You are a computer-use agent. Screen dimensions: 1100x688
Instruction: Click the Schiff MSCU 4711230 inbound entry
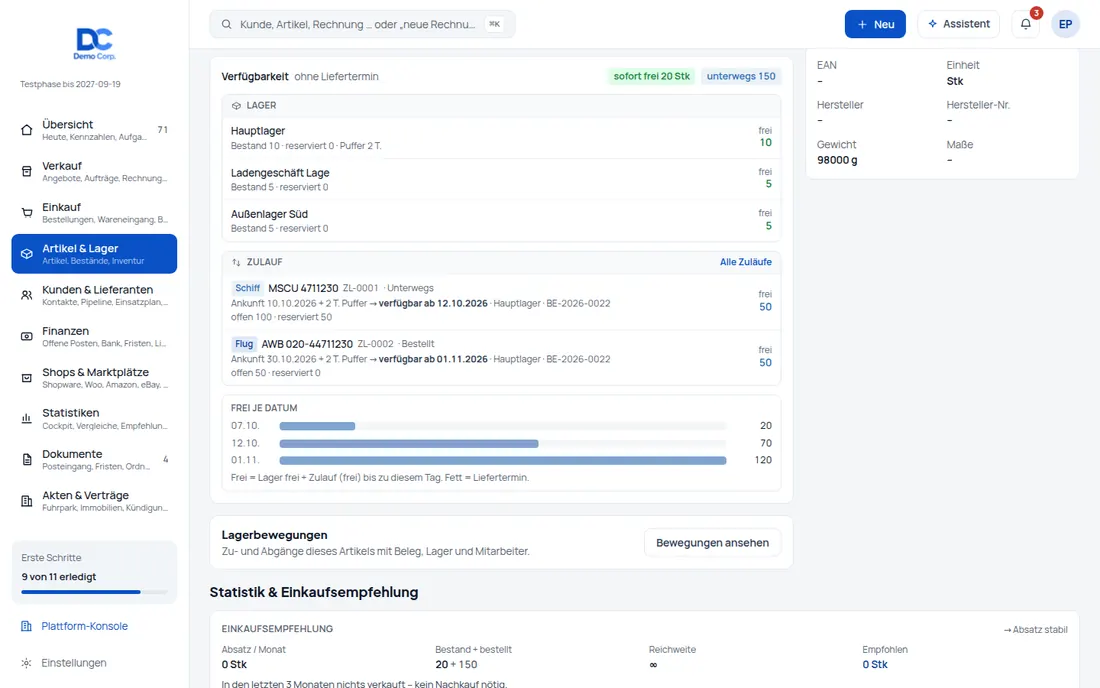coord(501,302)
